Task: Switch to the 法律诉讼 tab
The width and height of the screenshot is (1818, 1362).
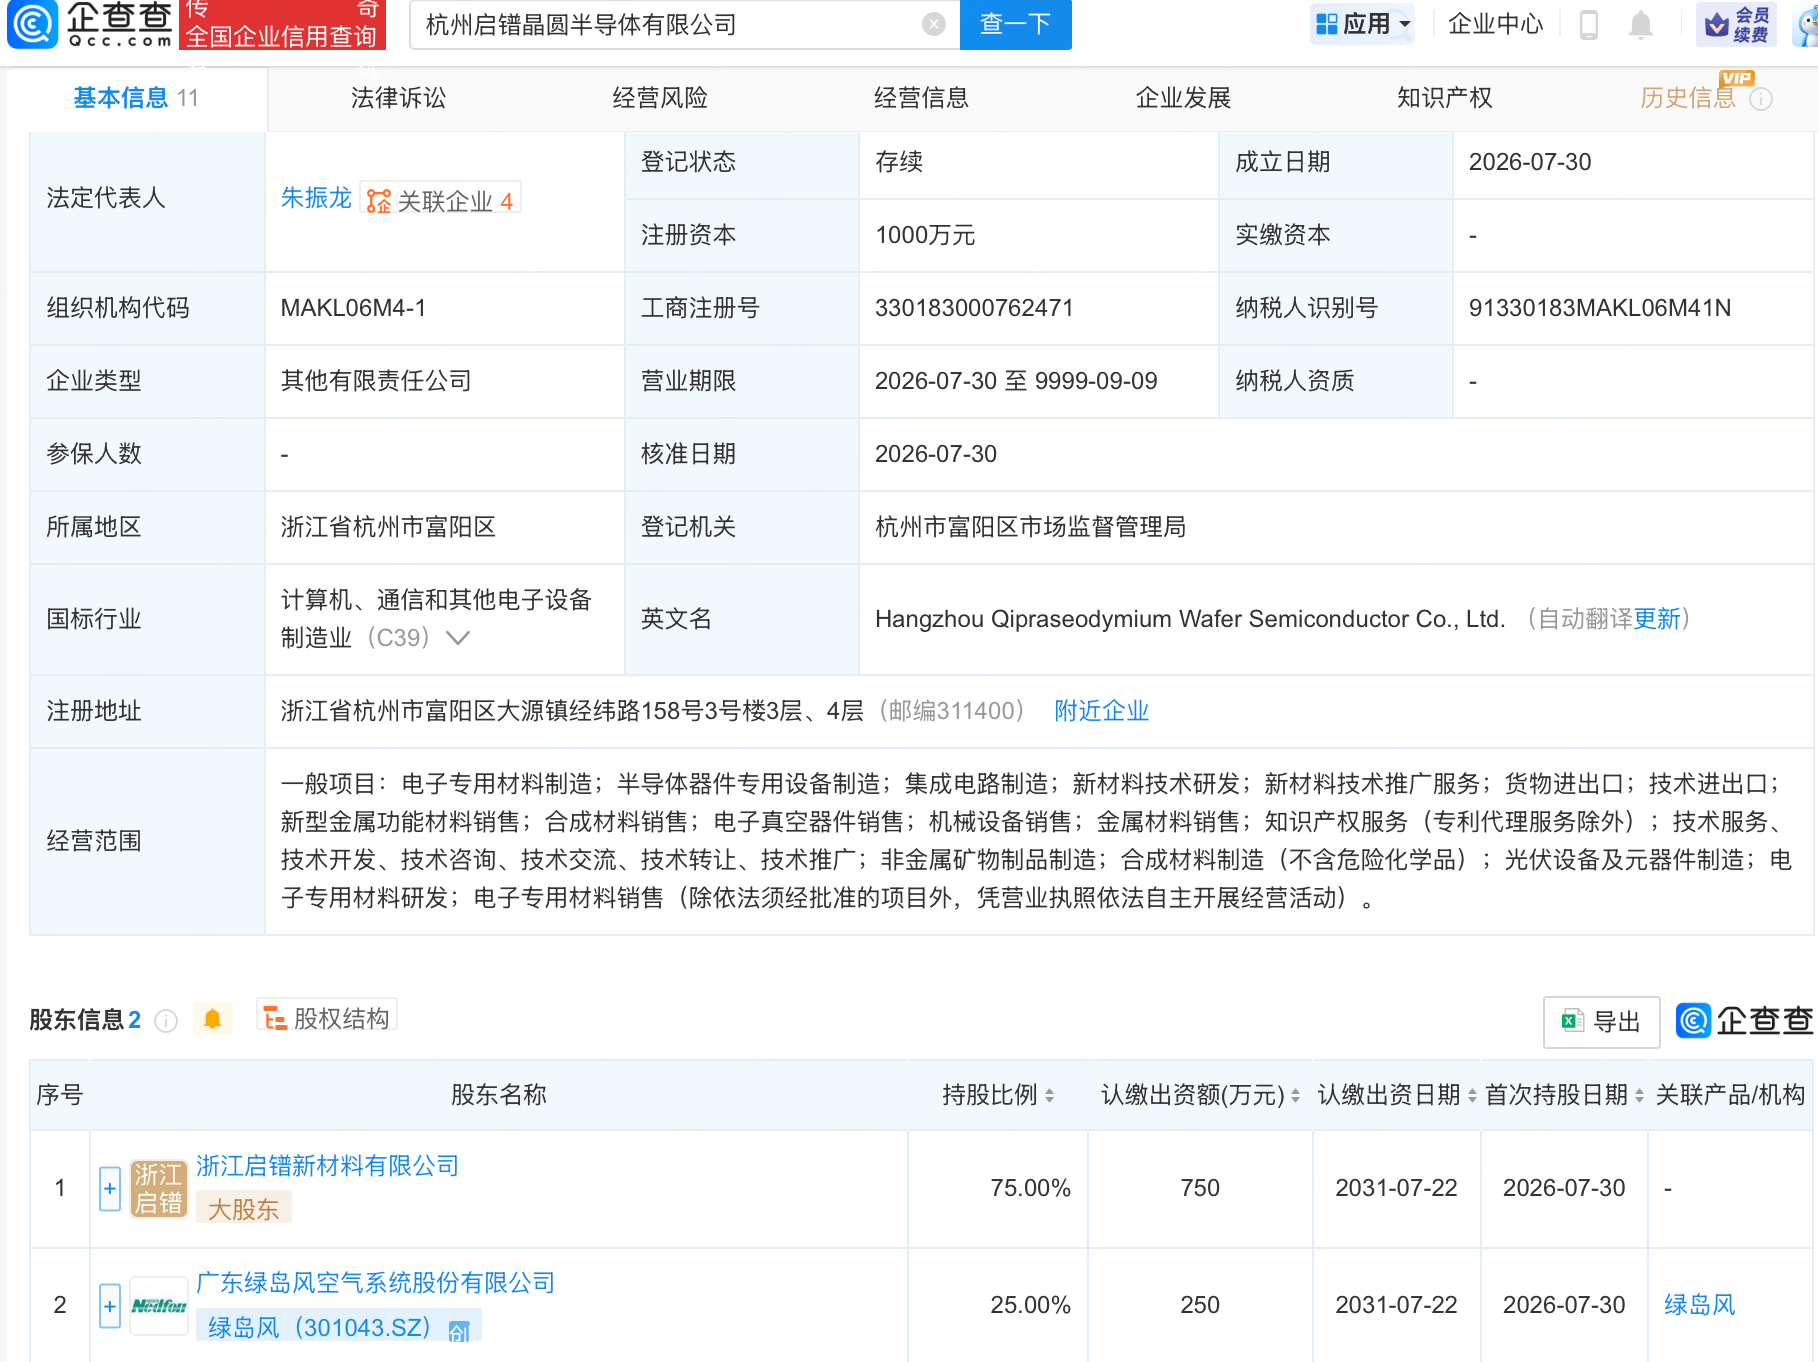Action: (x=398, y=98)
